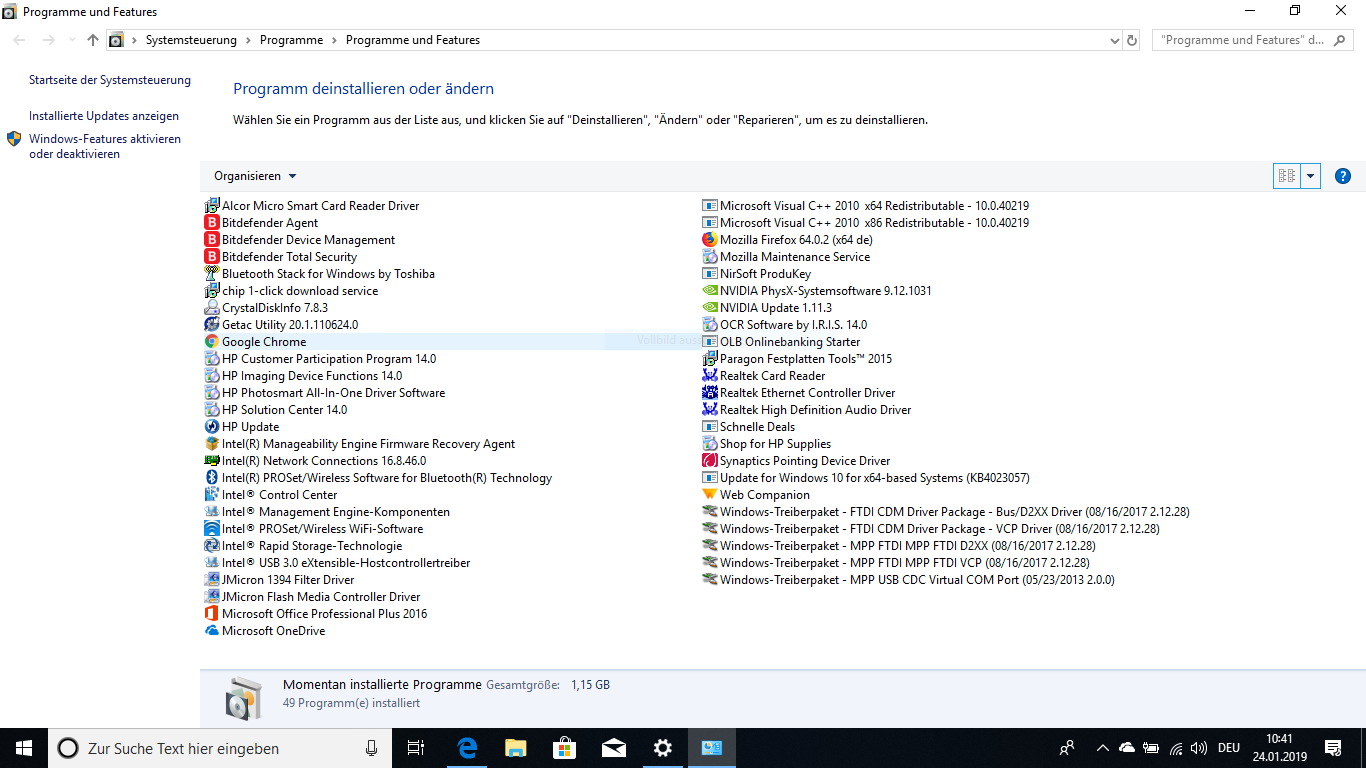Click the Intel PROSet/Wireless WiFi-Software icon

click(211, 529)
